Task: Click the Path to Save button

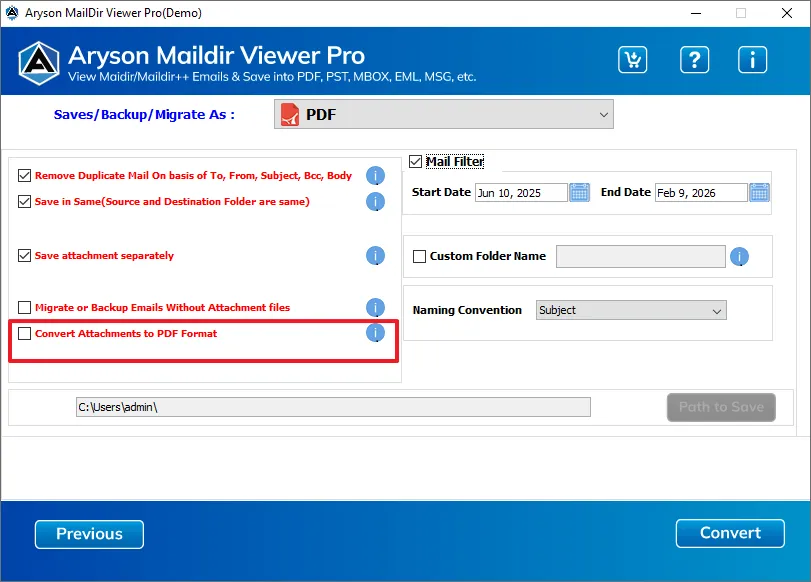Action: pyautogui.click(x=722, y=407)
